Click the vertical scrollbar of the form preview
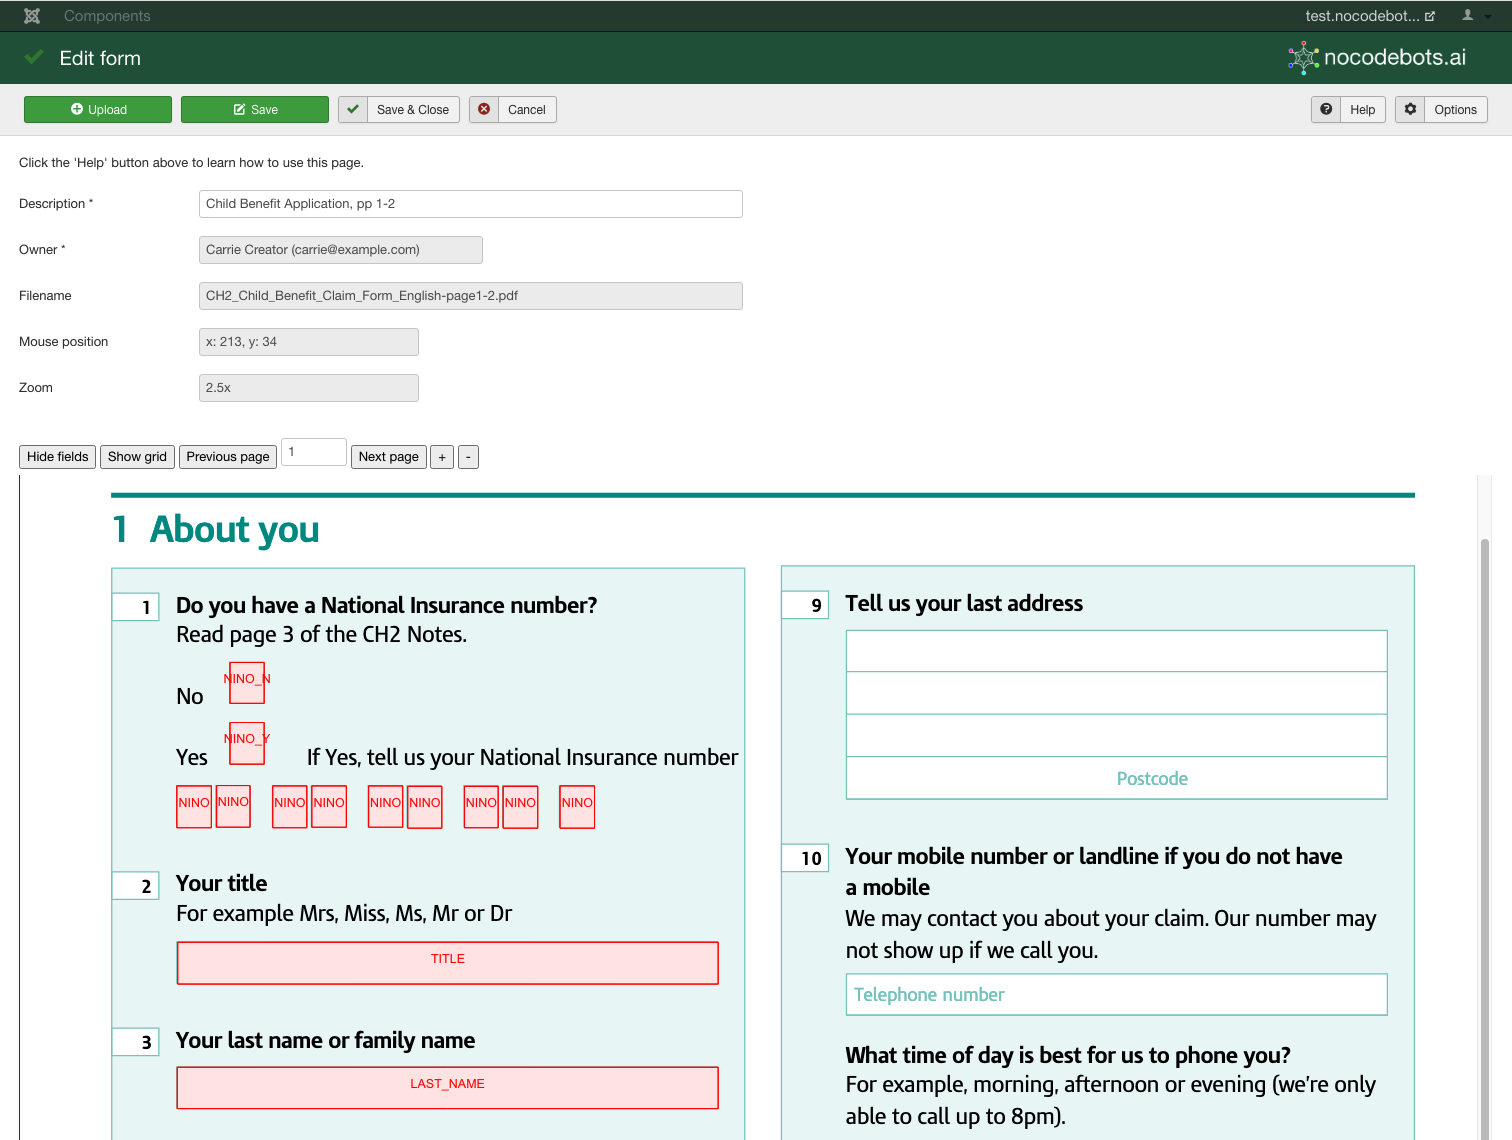The width and height of the screenshot is (1512, 1140). [1485, 800]
